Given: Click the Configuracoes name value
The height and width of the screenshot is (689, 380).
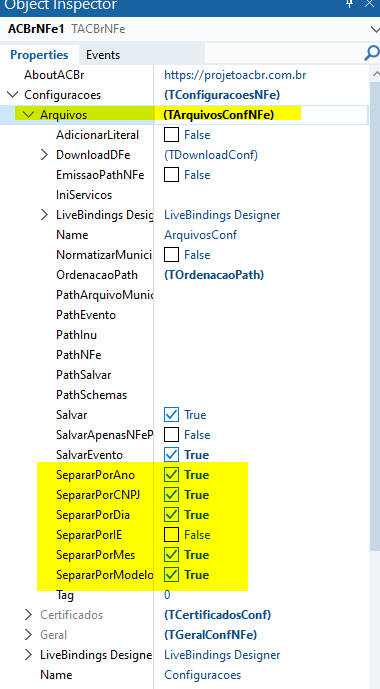Looking at the screenshot, I should click(203, 675).
